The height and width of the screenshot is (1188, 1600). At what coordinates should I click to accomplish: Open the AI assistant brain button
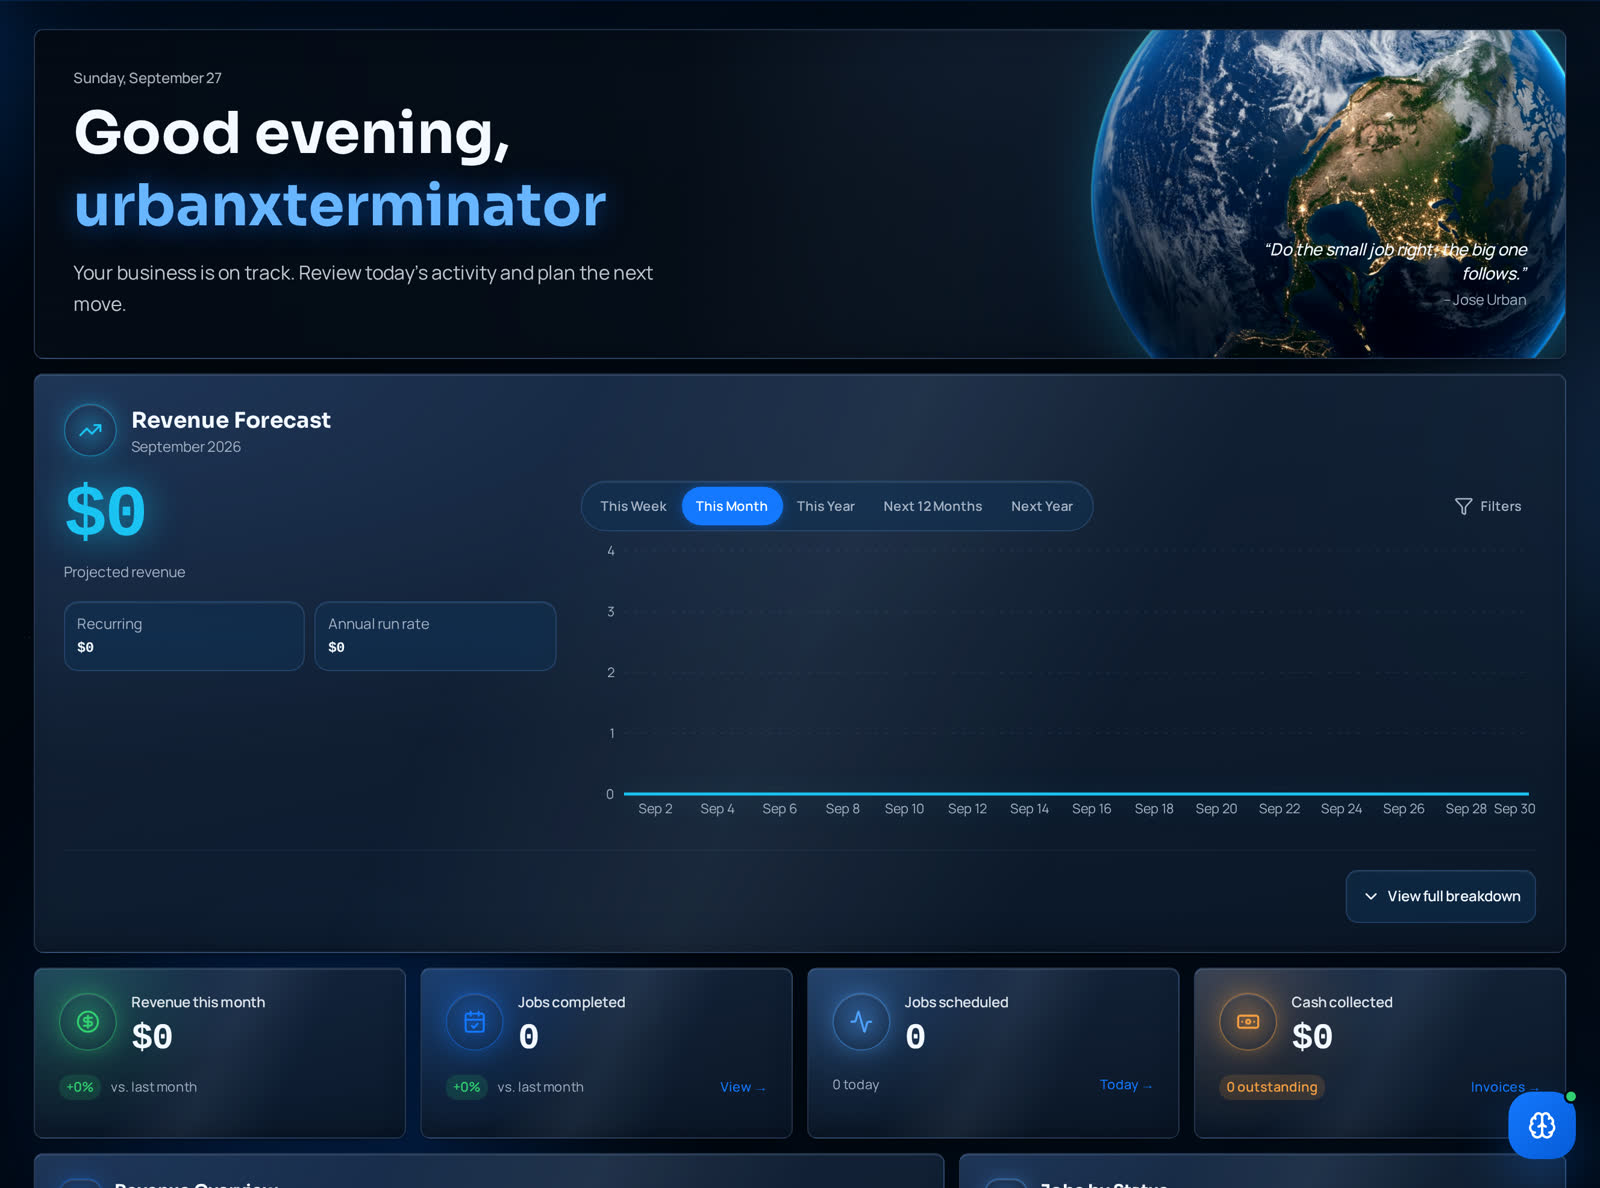1542,1125
